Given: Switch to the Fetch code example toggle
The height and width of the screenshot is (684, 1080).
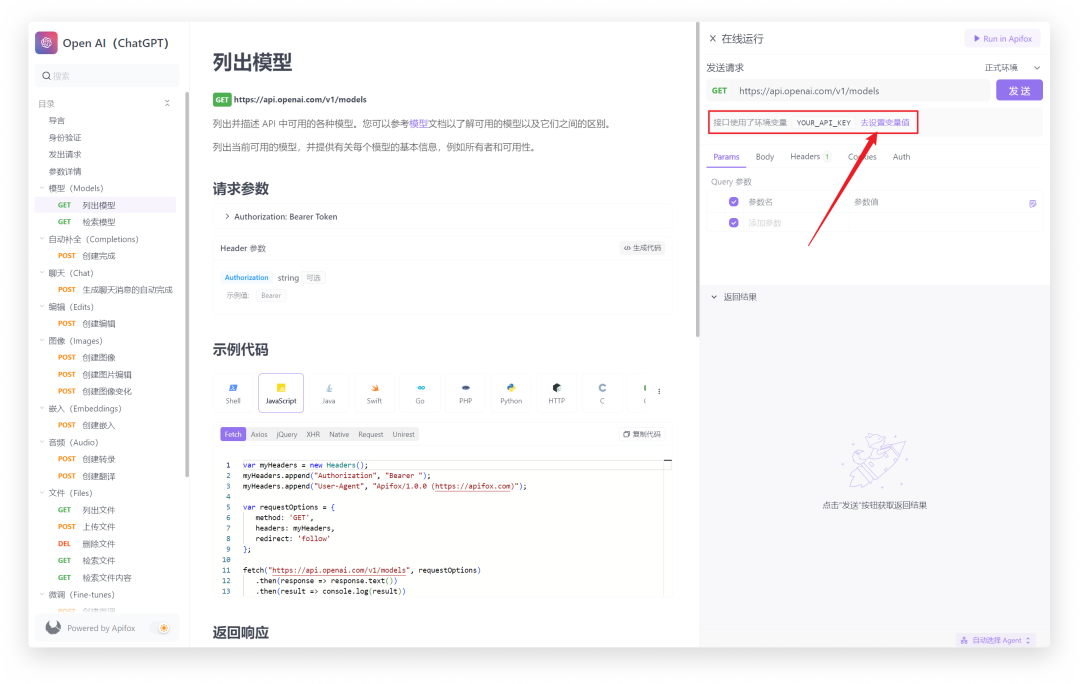Looking at the screenshot, I should (233, 433).
